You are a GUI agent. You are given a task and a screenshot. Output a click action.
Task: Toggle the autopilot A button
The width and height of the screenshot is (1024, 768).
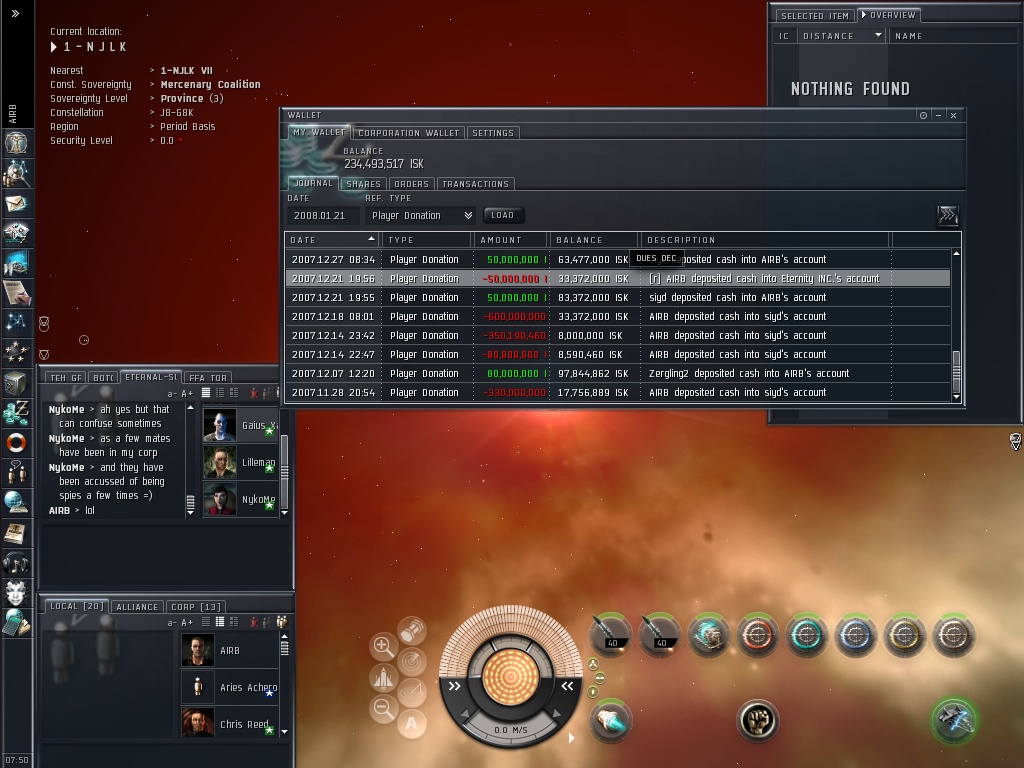click(x=411, y=724)
